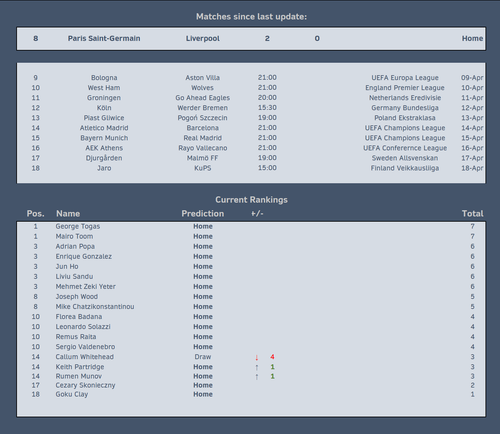
Task: Click green up arrow for Rumen Munov
Action: coord(257,376)
